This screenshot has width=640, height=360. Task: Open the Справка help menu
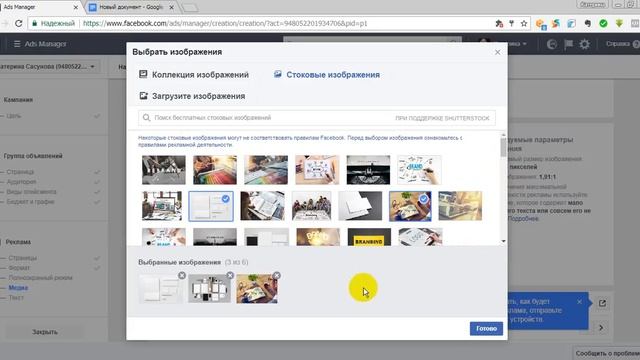622,44
